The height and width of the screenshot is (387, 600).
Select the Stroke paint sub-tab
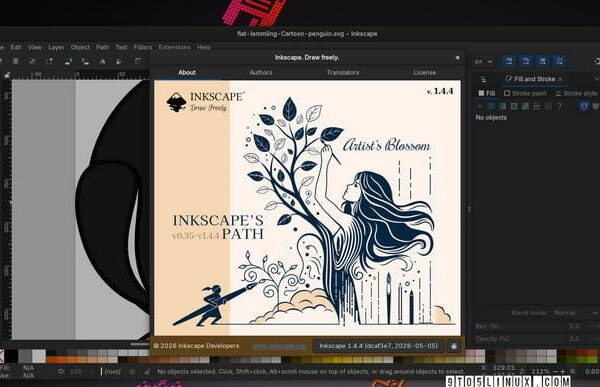(x=525, y=93)
